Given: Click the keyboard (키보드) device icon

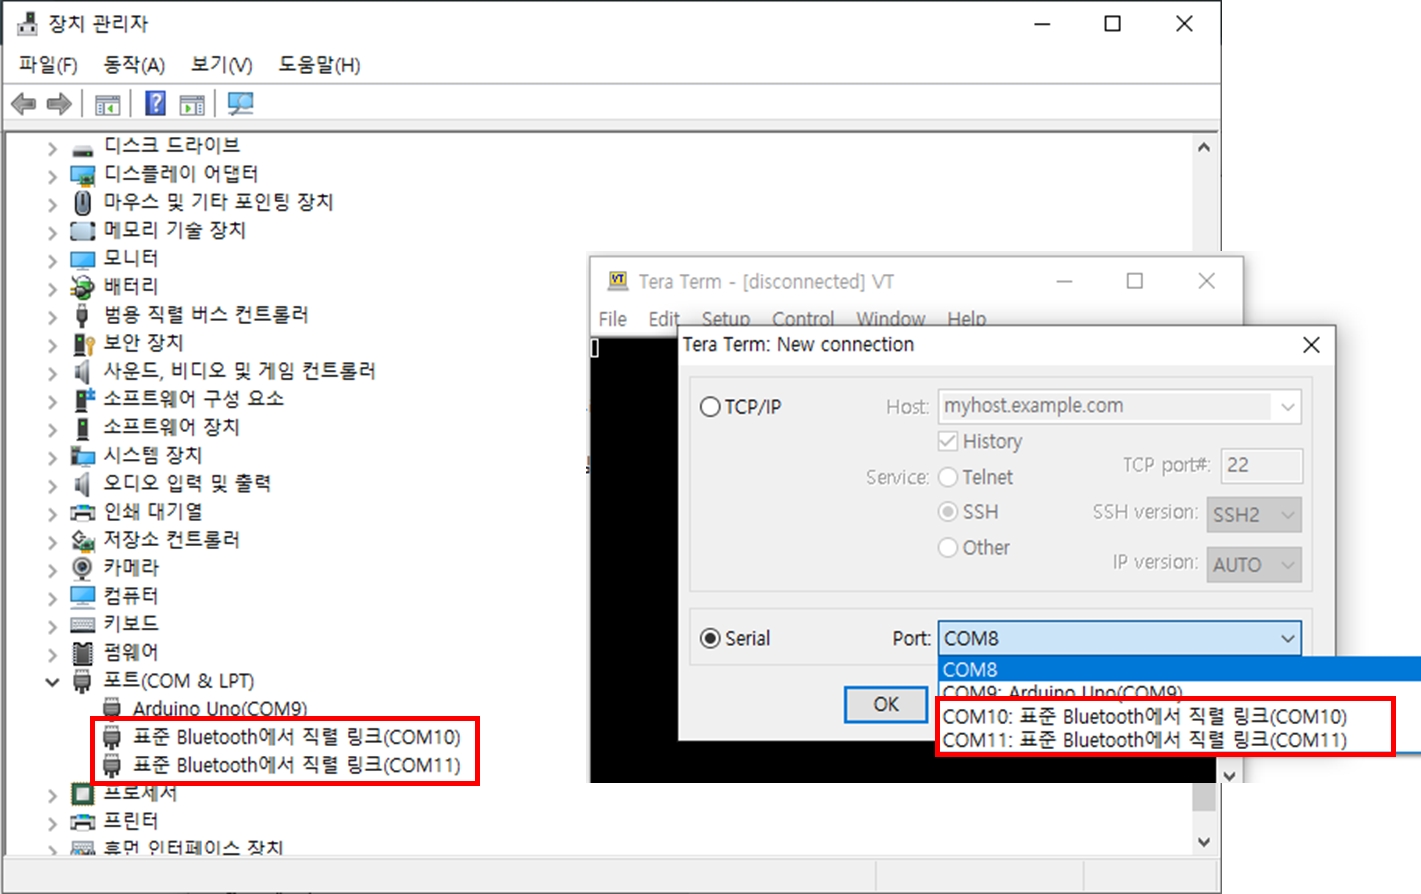Looking at the screenshot, I should (x=82, y=624).
